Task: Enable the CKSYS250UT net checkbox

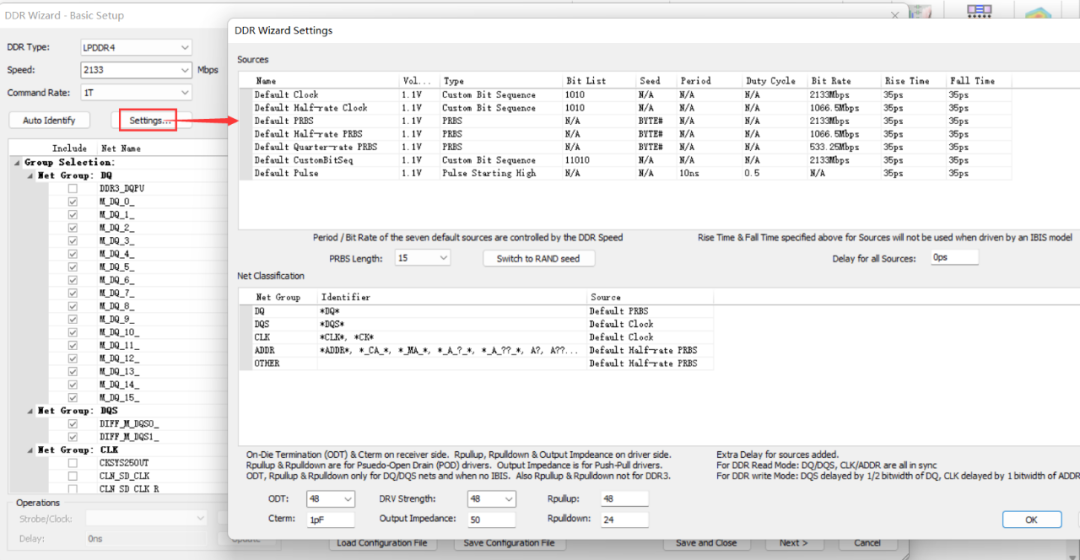Action: point(72,463)
